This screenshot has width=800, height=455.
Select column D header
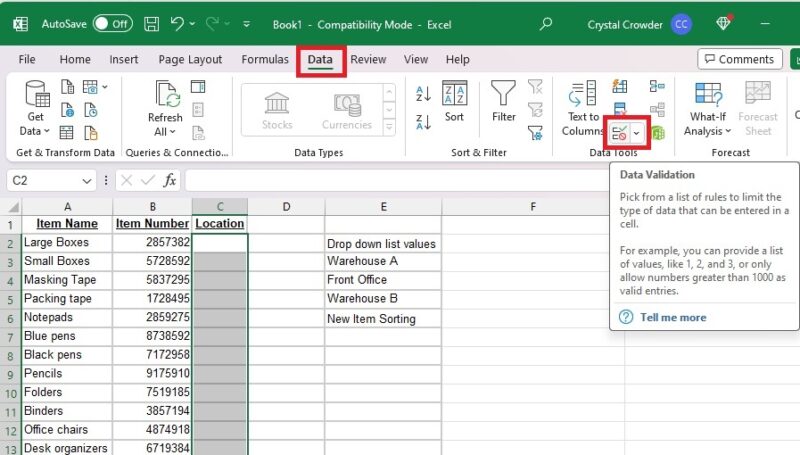click(x=286, y=207)
